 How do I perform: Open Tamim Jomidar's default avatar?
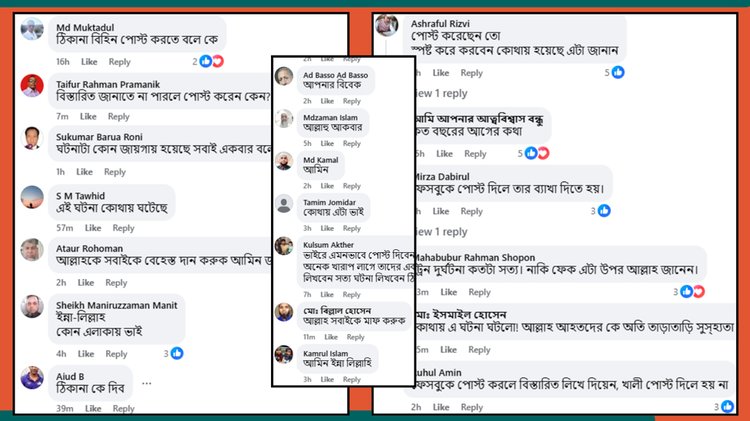point(284,204)
